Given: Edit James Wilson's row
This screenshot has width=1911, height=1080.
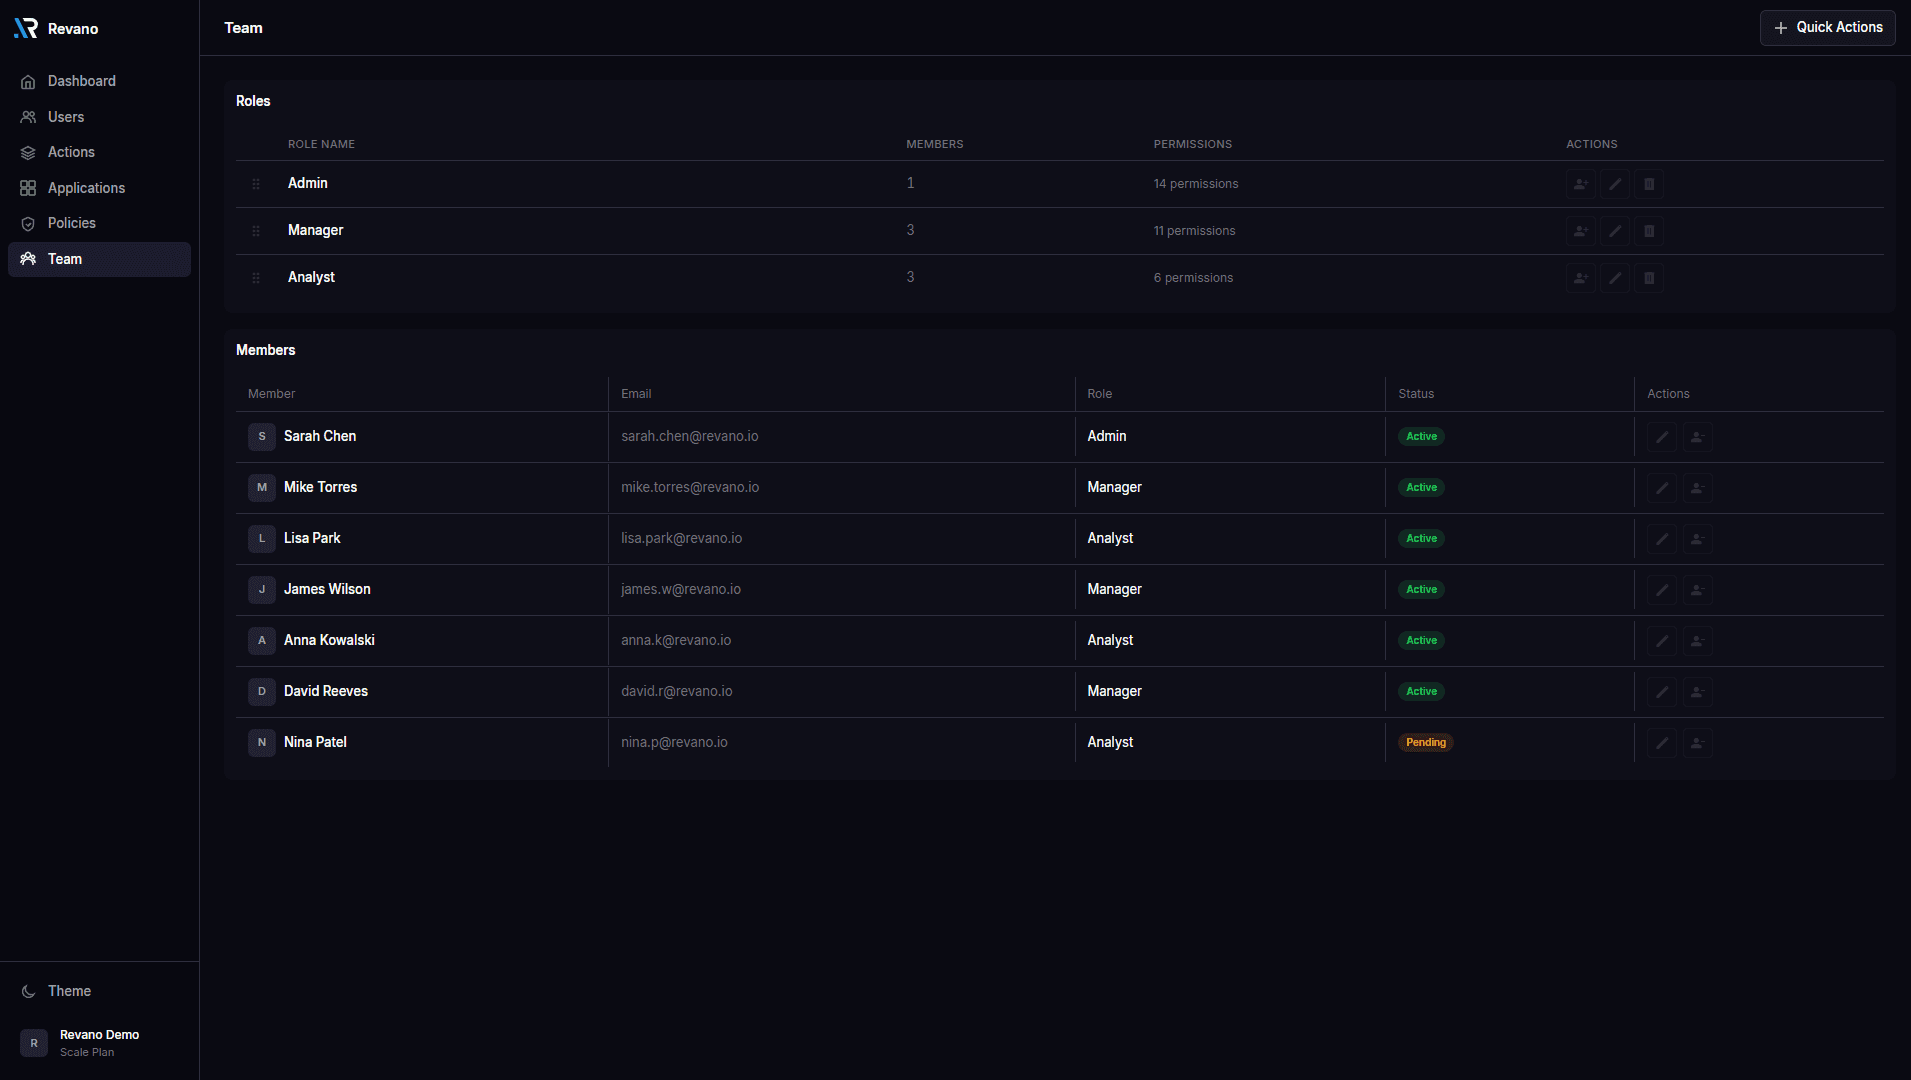Looking at the screenshot, I should pyautogui.click(x=1661, y=589).
